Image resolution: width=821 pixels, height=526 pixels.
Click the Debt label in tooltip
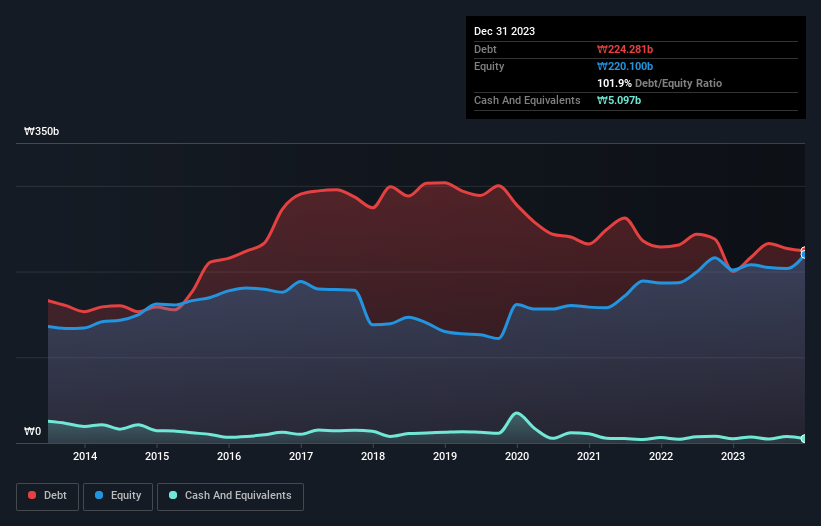(485, 49)
